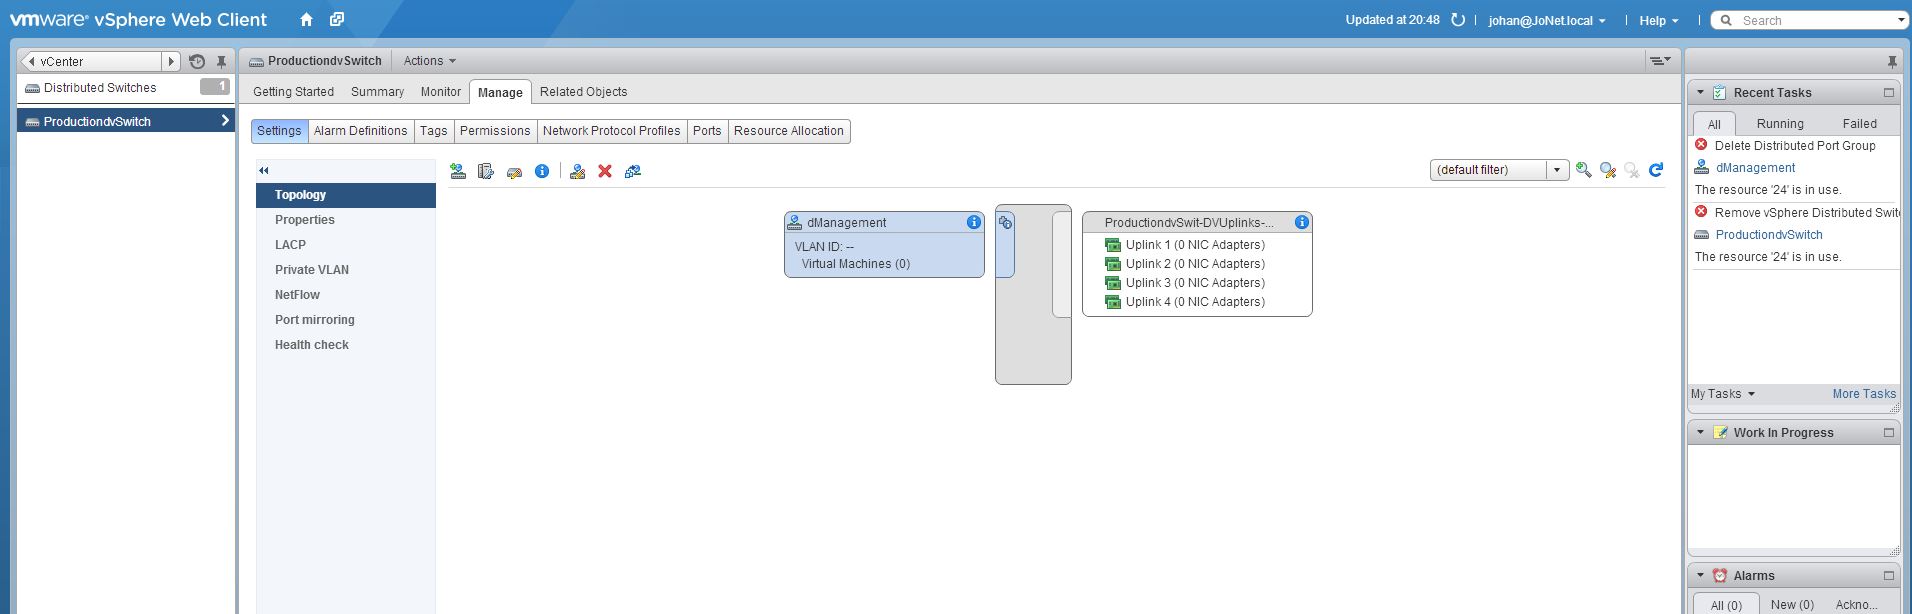This screenshot has height=614, width=1912.
Task: Click the global refresh icon near Updated time
Action: tap(1458, 20)
